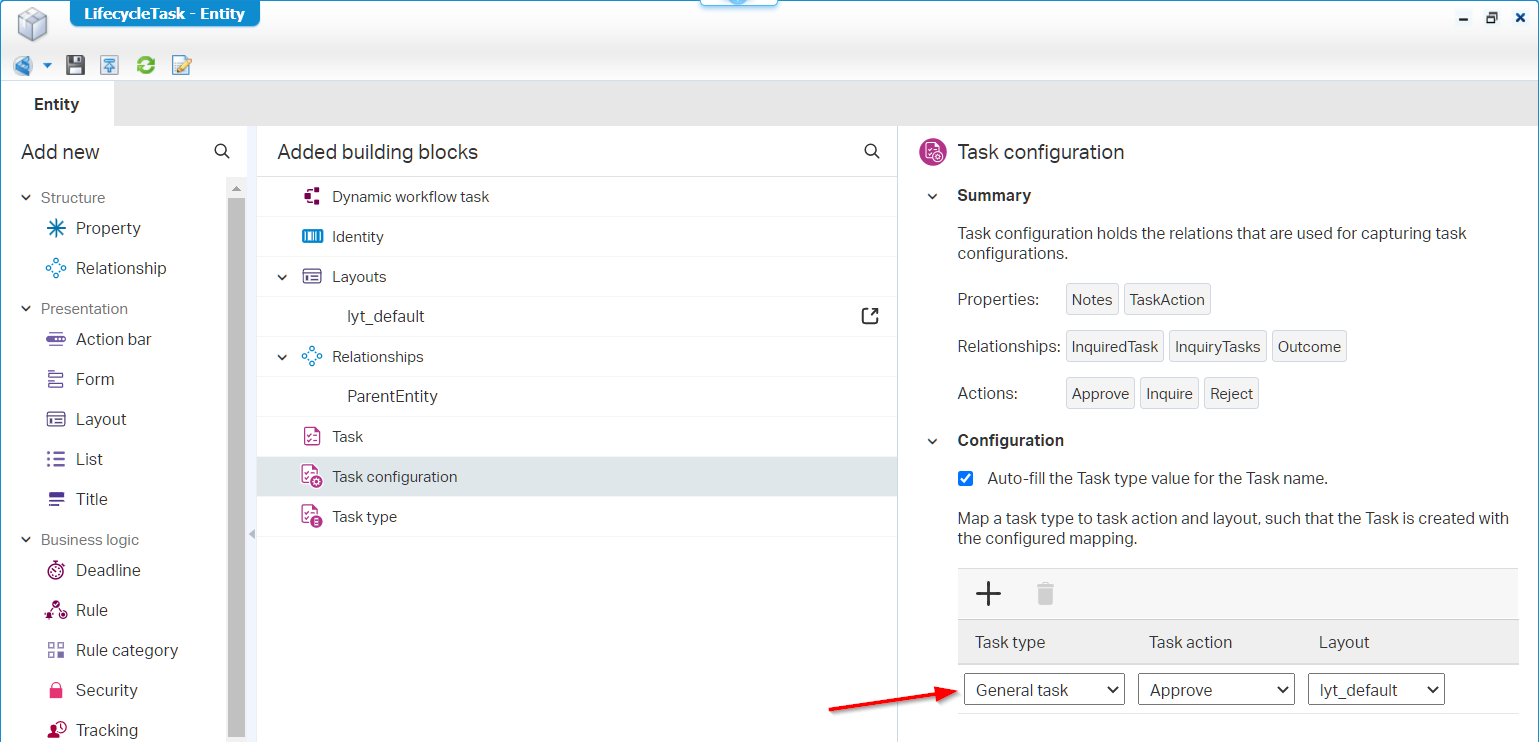Add a Relationship building block
Screen dimensions: 1539x742
pyautogui.click(x=120, y=268)
